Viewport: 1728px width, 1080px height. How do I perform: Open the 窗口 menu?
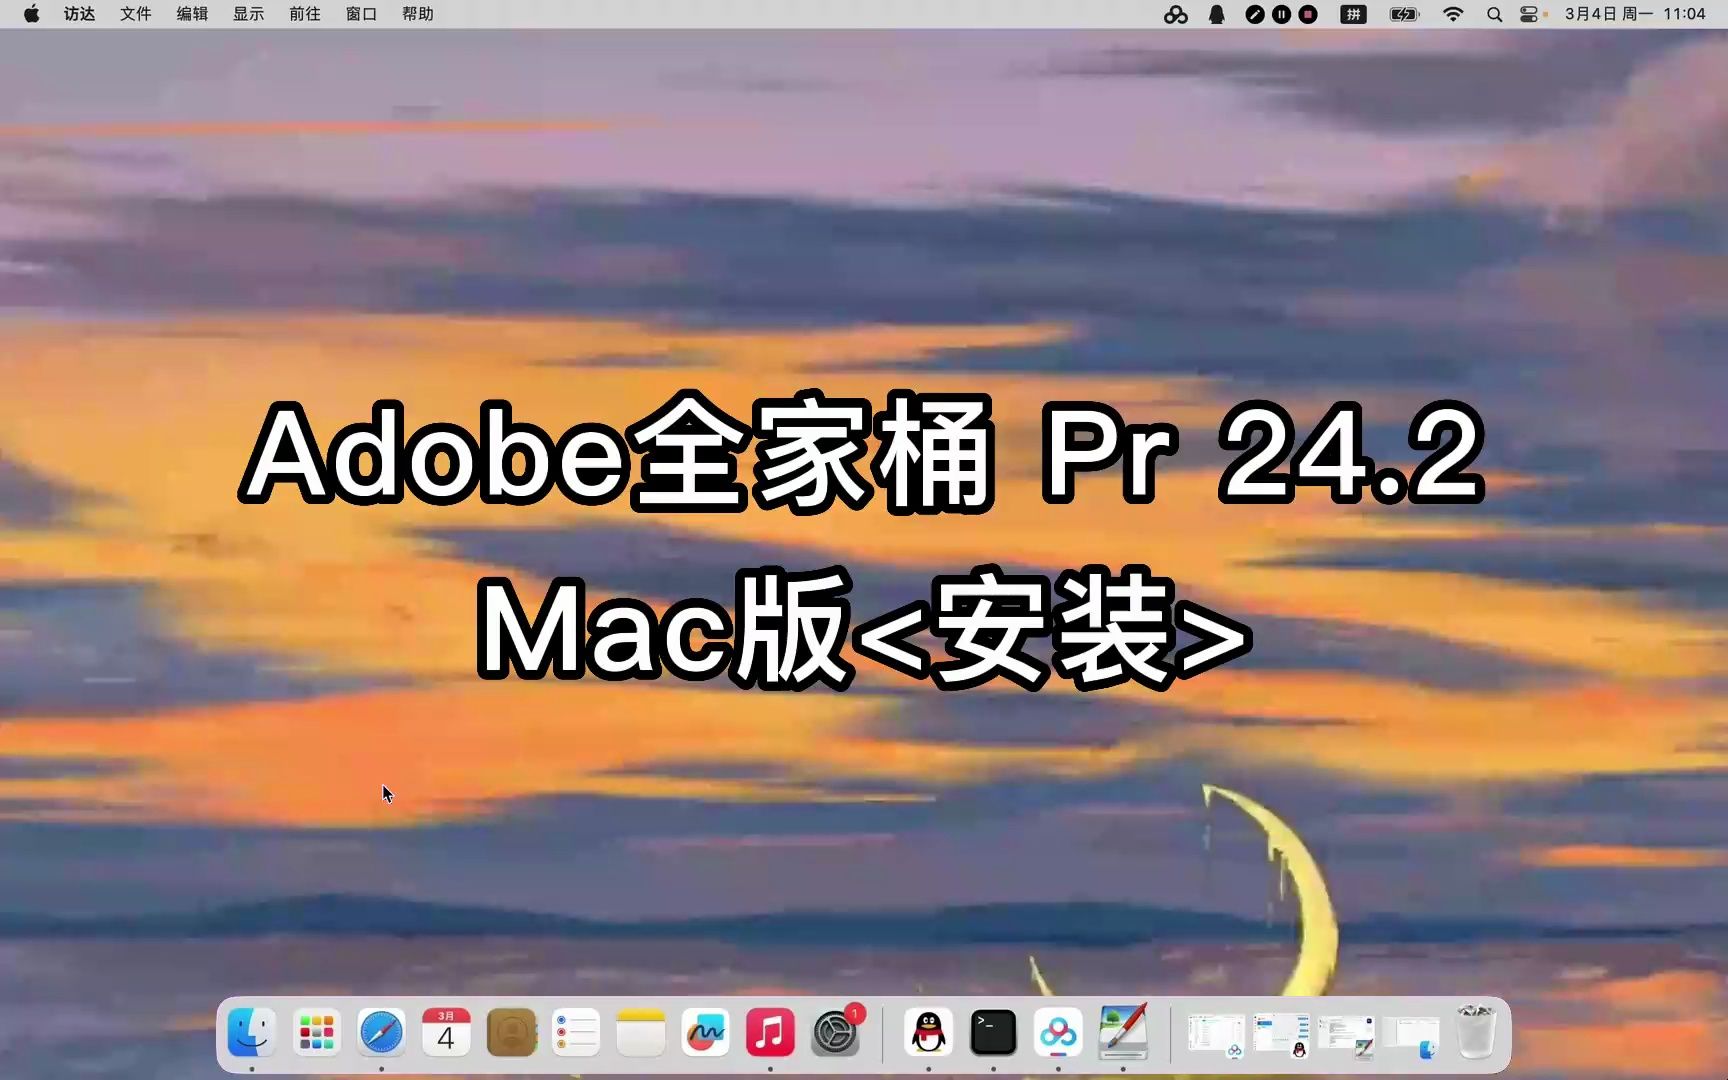(361, 14)
